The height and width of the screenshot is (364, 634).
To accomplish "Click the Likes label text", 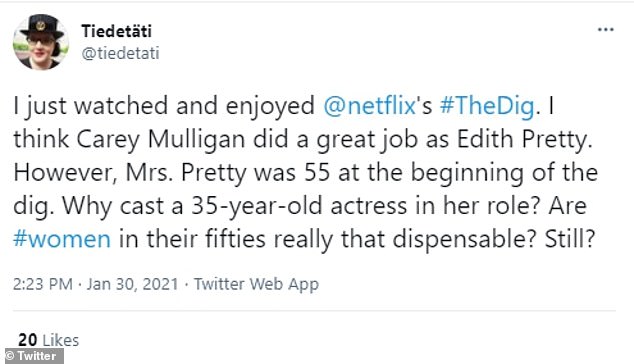I will (61, 340).
